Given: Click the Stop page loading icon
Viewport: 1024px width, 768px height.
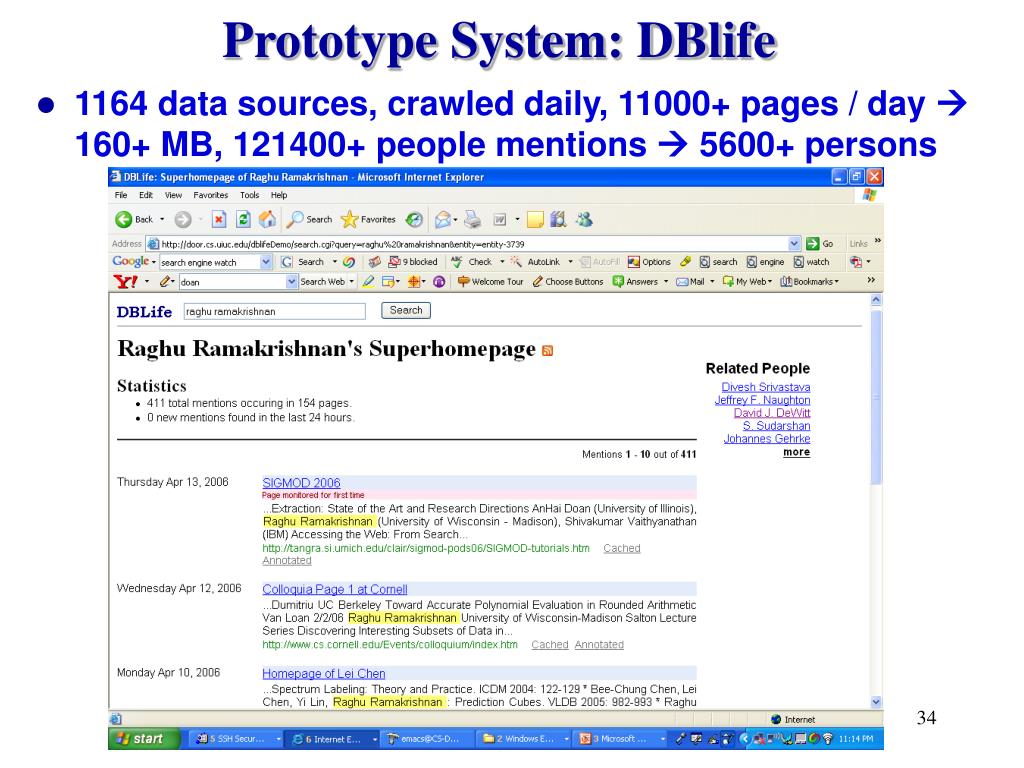Looking at the screenshot, I should (x=219, y=219).
